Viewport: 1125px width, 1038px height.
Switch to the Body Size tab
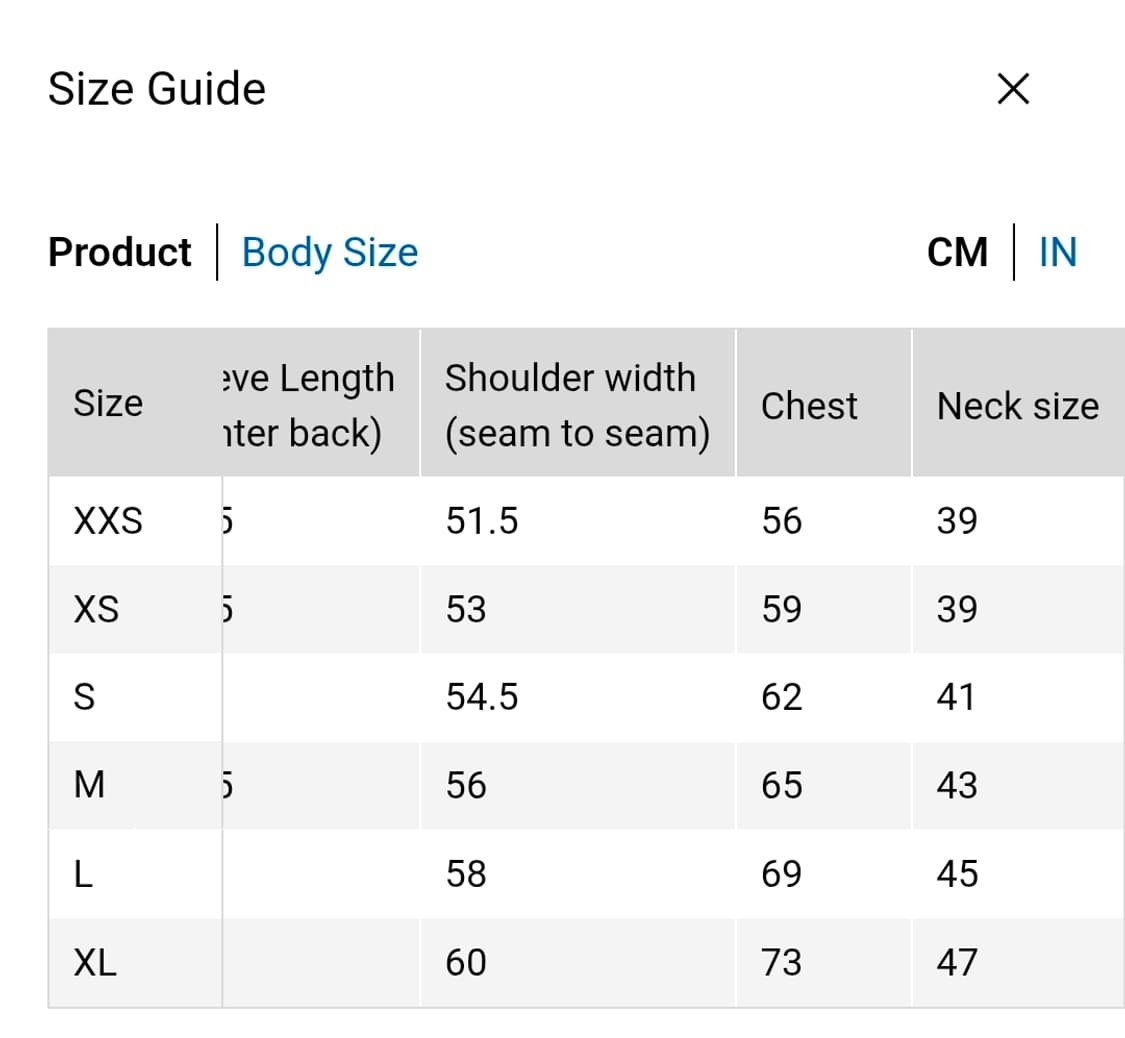click(x=330, y=252)
